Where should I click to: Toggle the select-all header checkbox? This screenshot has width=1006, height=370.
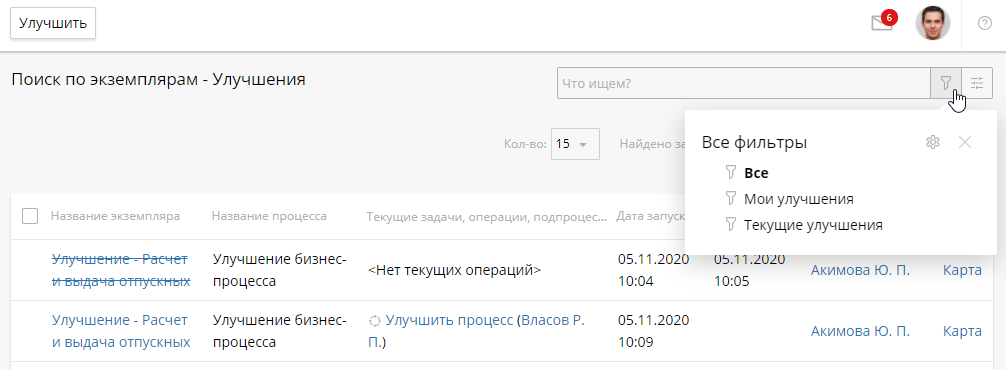click(x=30, y=216)
